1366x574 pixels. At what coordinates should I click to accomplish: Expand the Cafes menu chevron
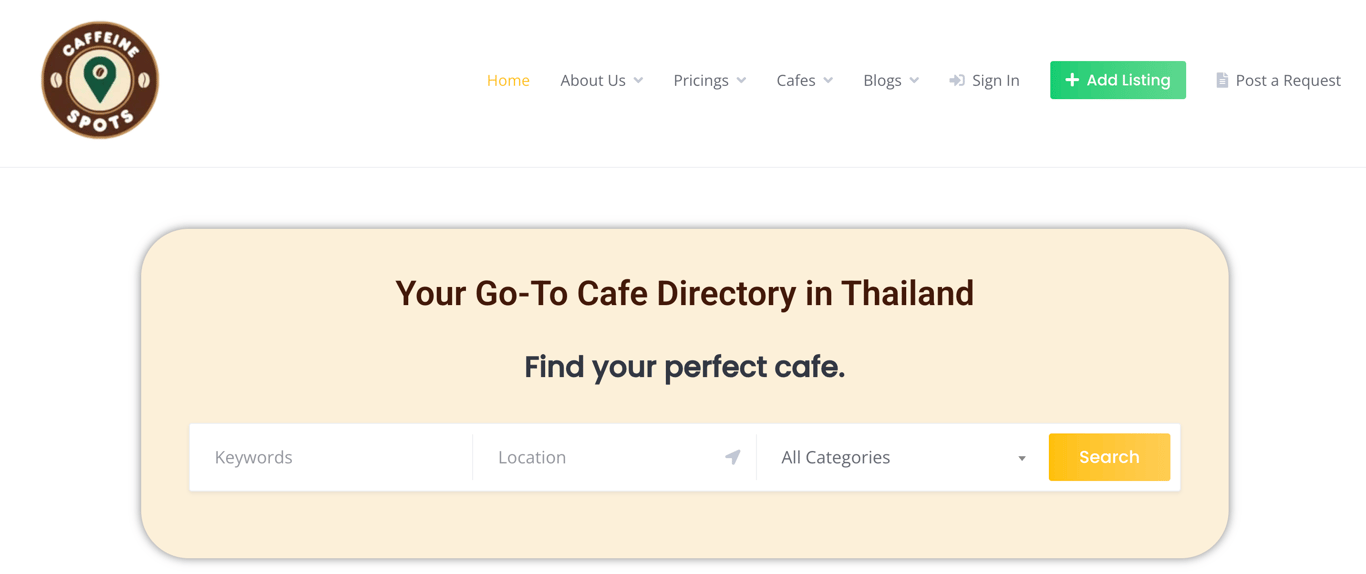[x=828, y=81]
